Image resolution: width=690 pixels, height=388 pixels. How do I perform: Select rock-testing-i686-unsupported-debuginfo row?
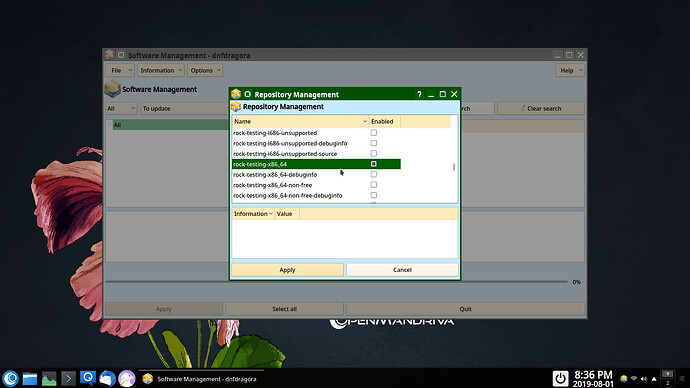[x=316, y=143]
